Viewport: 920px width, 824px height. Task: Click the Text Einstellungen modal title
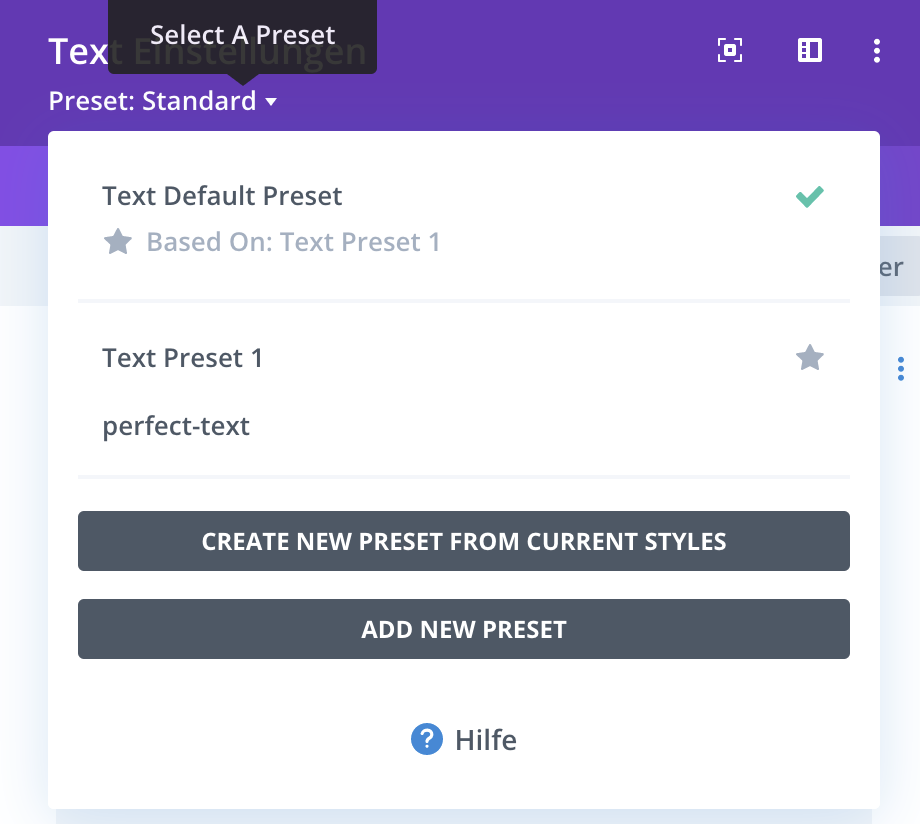coord(76,51)
